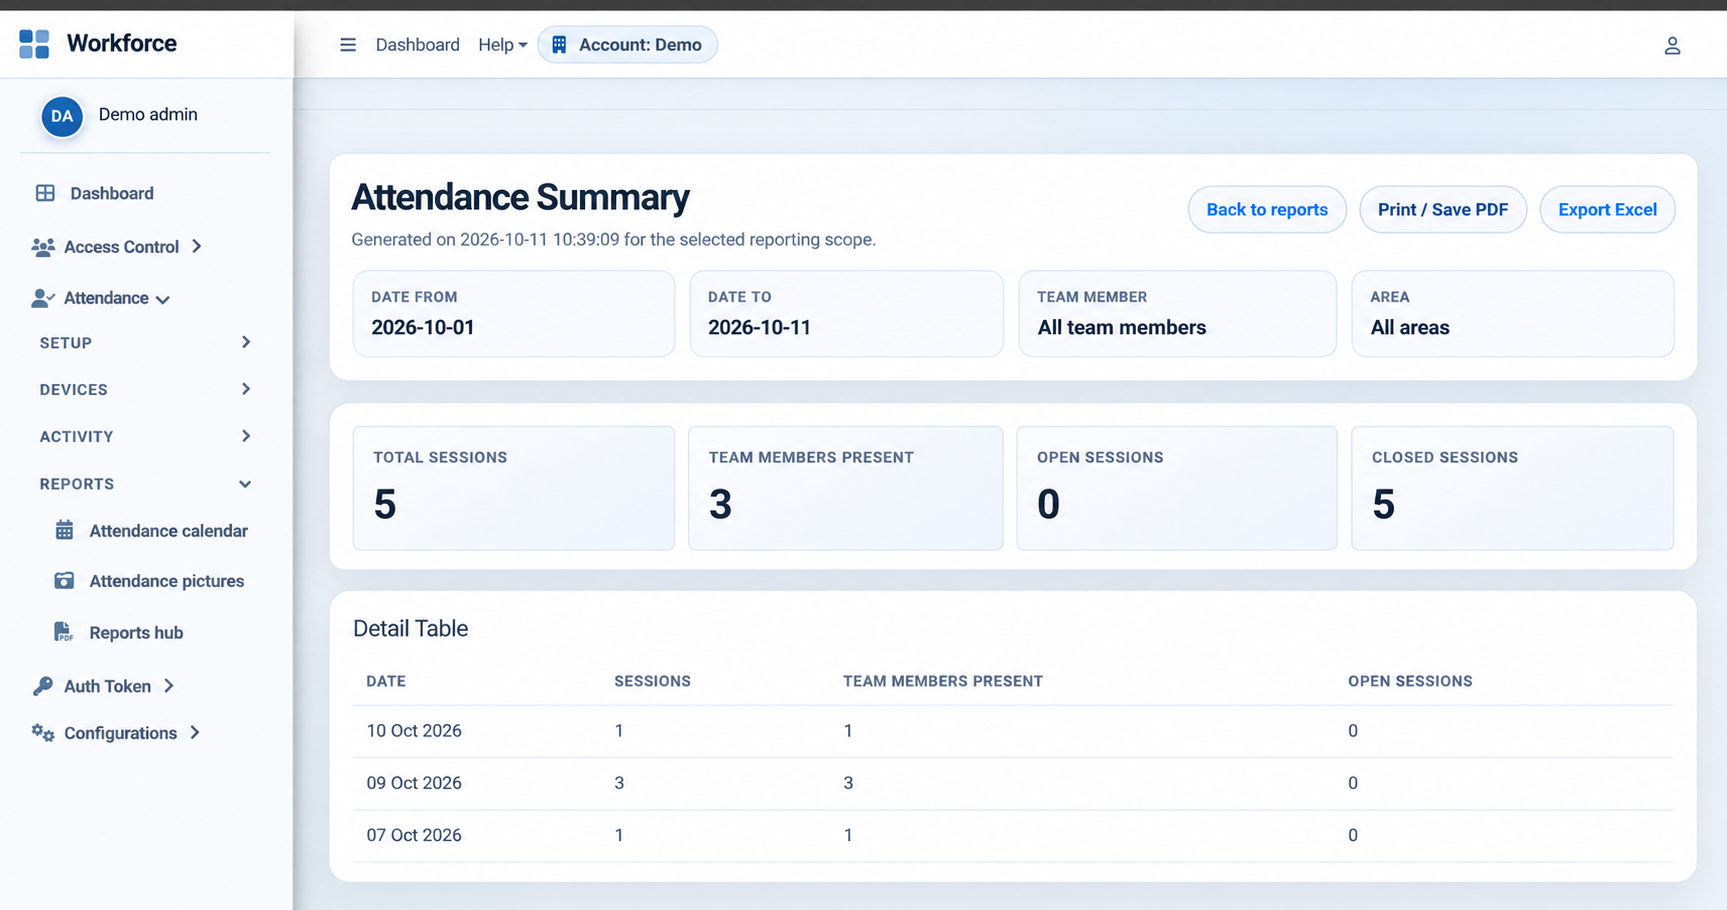The height and width of the screenshot is (910, 1727).
Task: Click the Access Control people icon
Action: [43, 247]
